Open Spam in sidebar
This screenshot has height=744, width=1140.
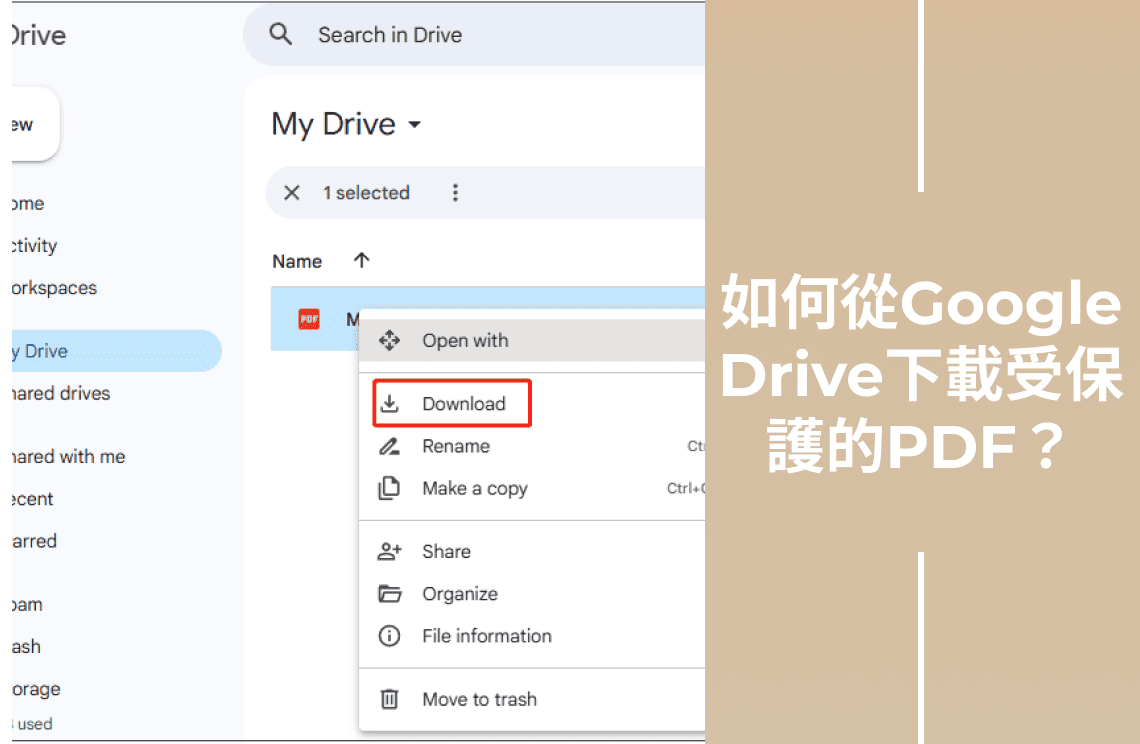(27, 604)
